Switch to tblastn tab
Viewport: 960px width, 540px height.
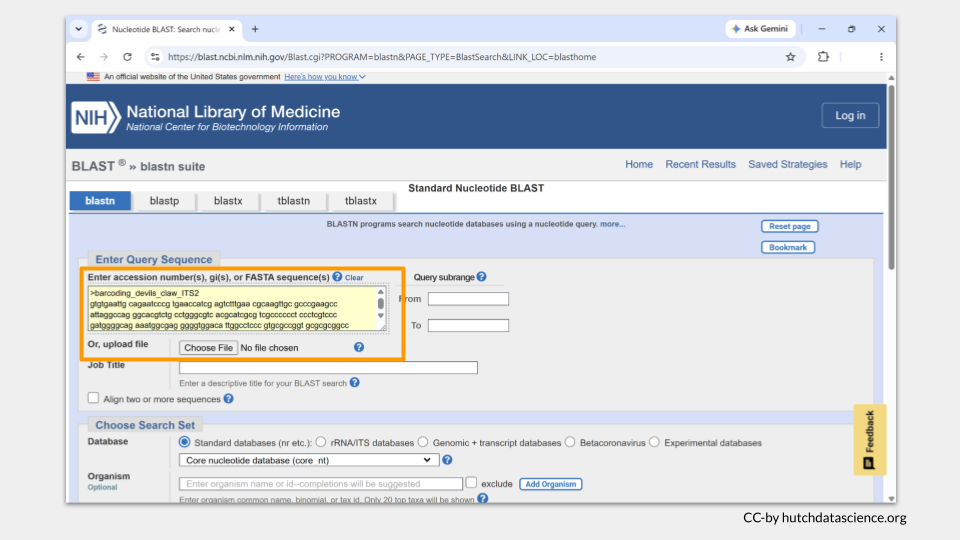(293, 201)
